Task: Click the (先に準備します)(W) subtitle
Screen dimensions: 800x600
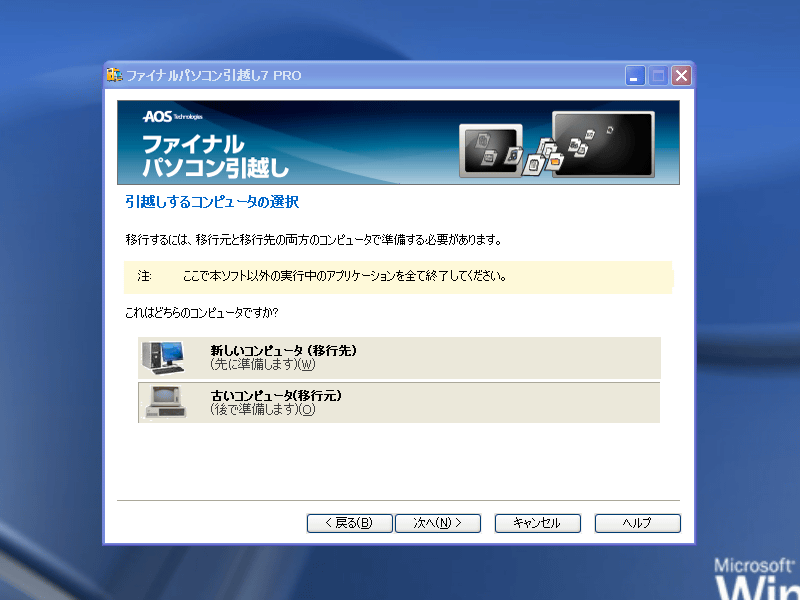Action: tap(263, 364)
